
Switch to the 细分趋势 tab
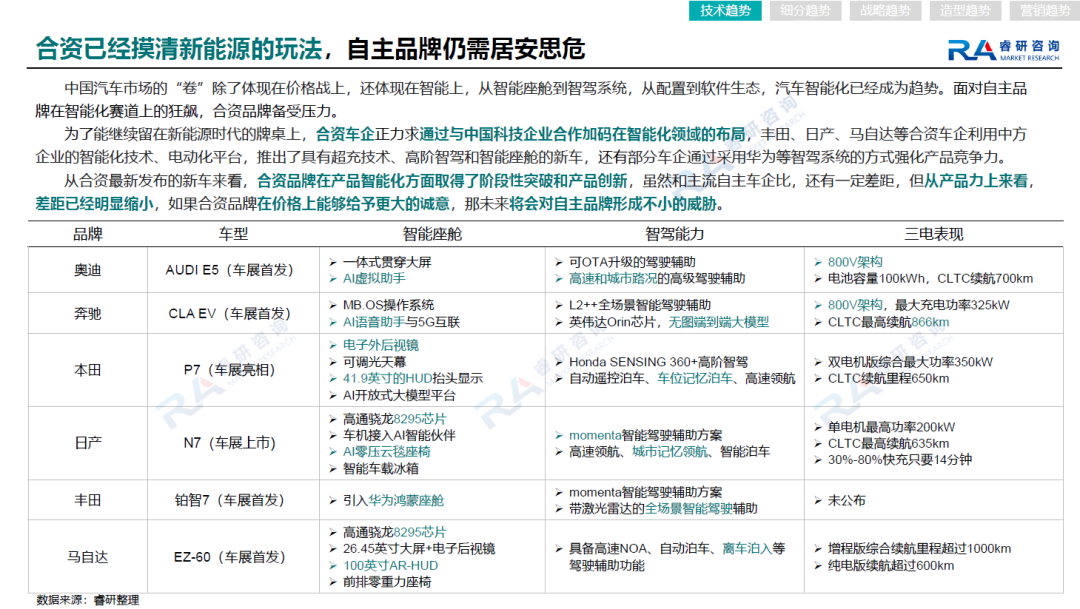point(804,10)
